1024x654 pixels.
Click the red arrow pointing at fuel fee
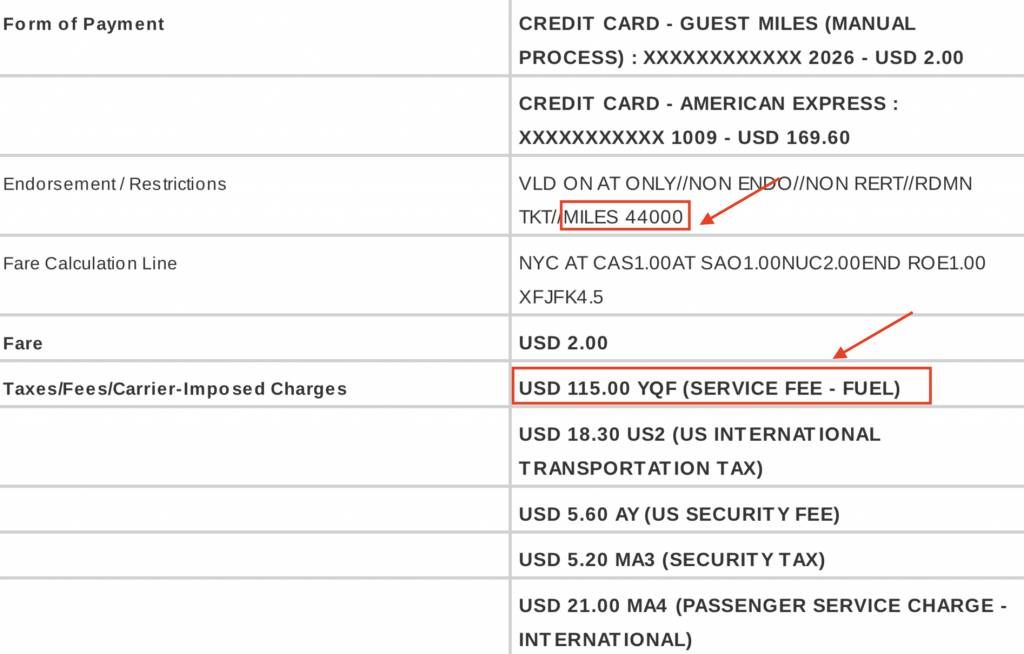(872, 335)
